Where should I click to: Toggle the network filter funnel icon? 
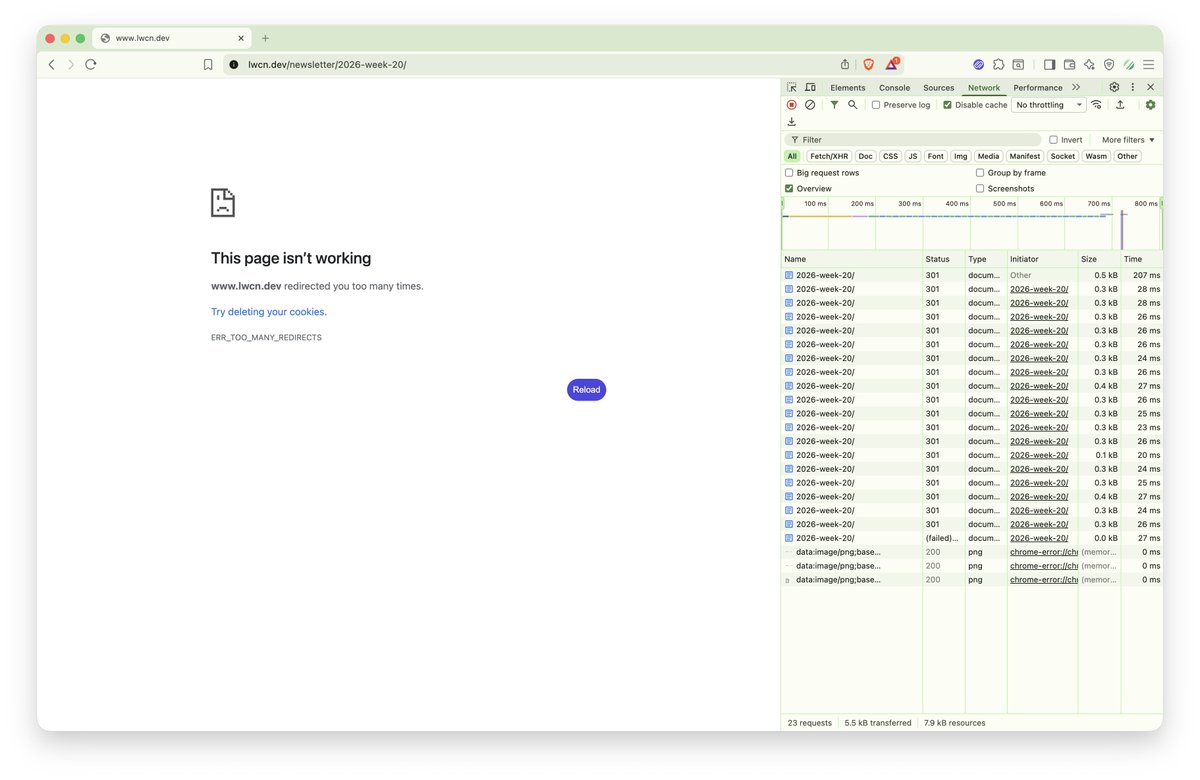(x=834, y=105)
